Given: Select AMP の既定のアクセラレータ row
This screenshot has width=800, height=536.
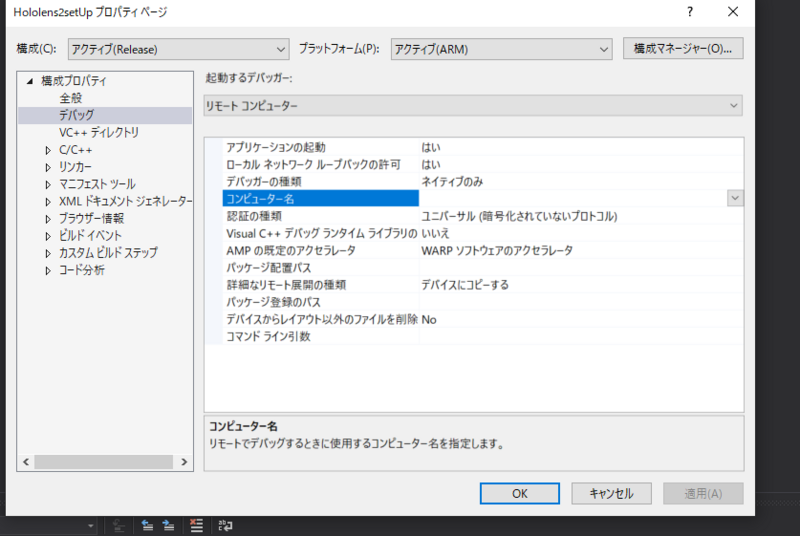Looking at the screenshot, I should pyautogui.click(x=483, y=250).
